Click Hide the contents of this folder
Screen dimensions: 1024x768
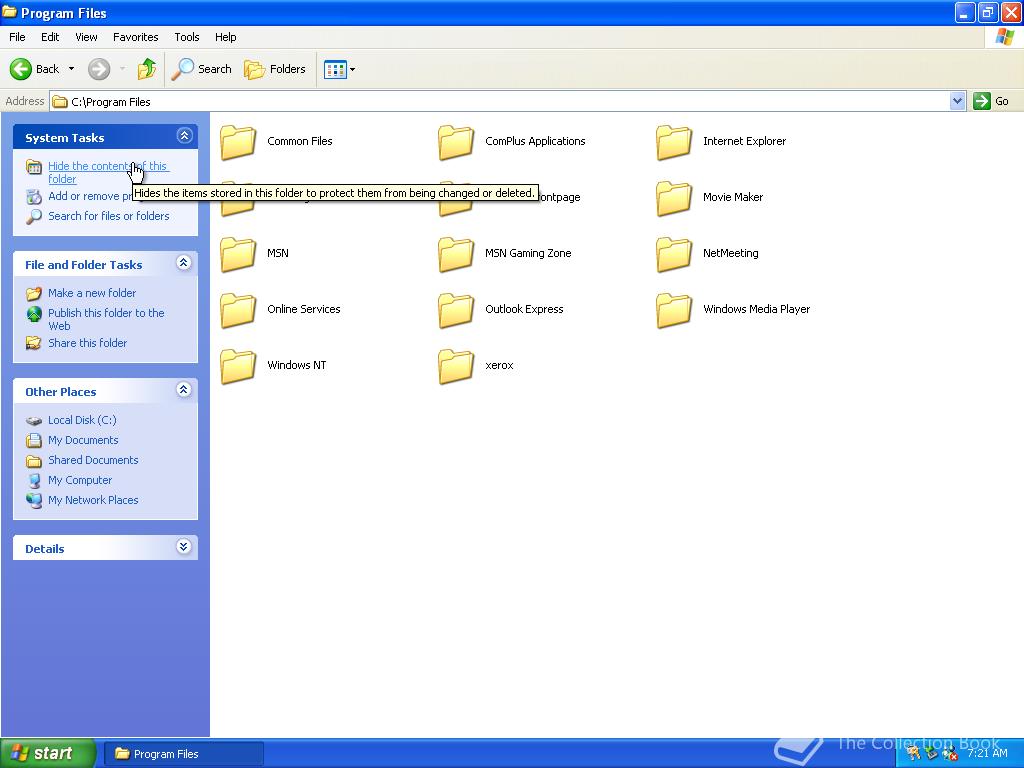(x=108, y=172)
